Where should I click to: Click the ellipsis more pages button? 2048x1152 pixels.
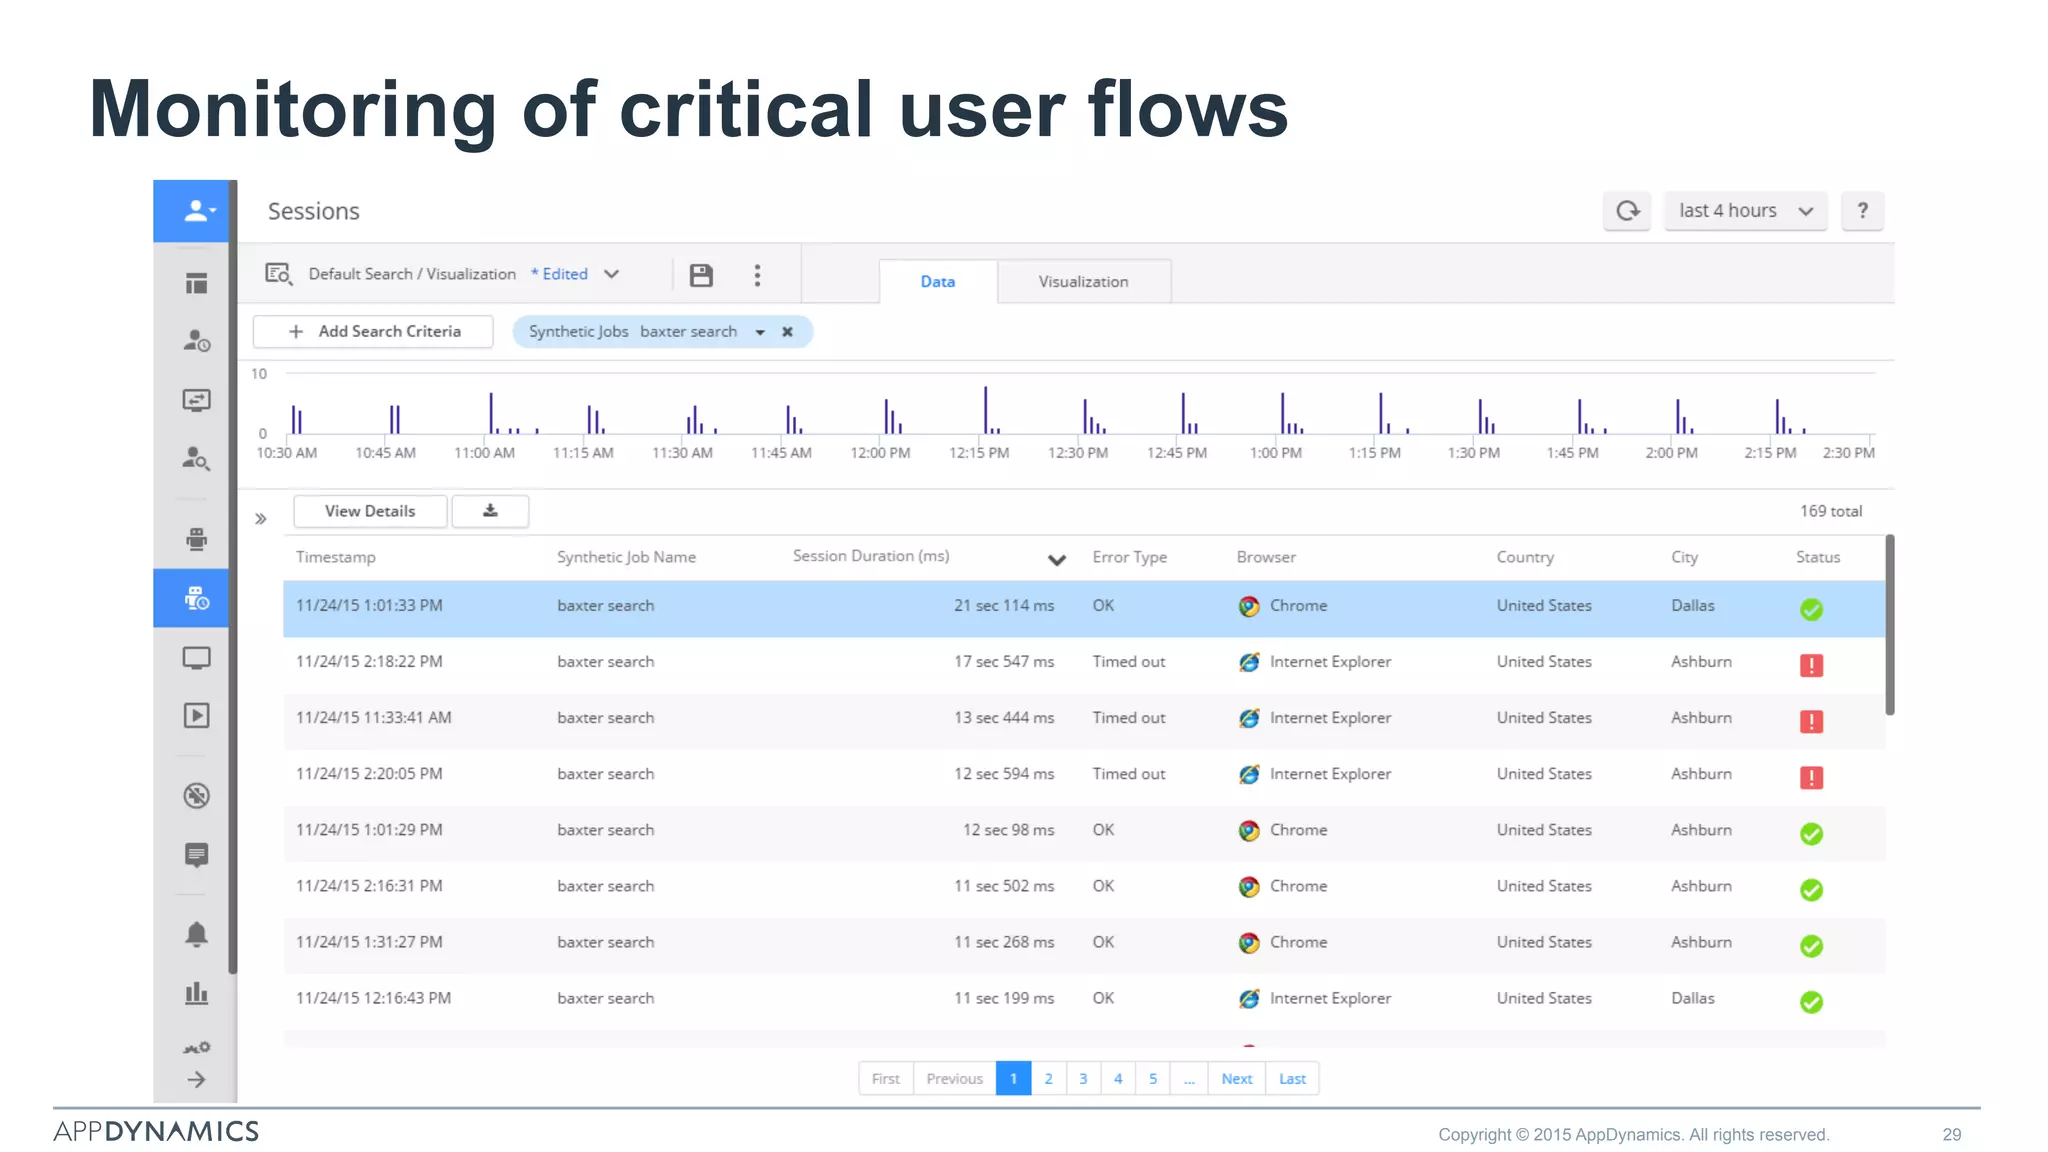click(1189, 1079)
